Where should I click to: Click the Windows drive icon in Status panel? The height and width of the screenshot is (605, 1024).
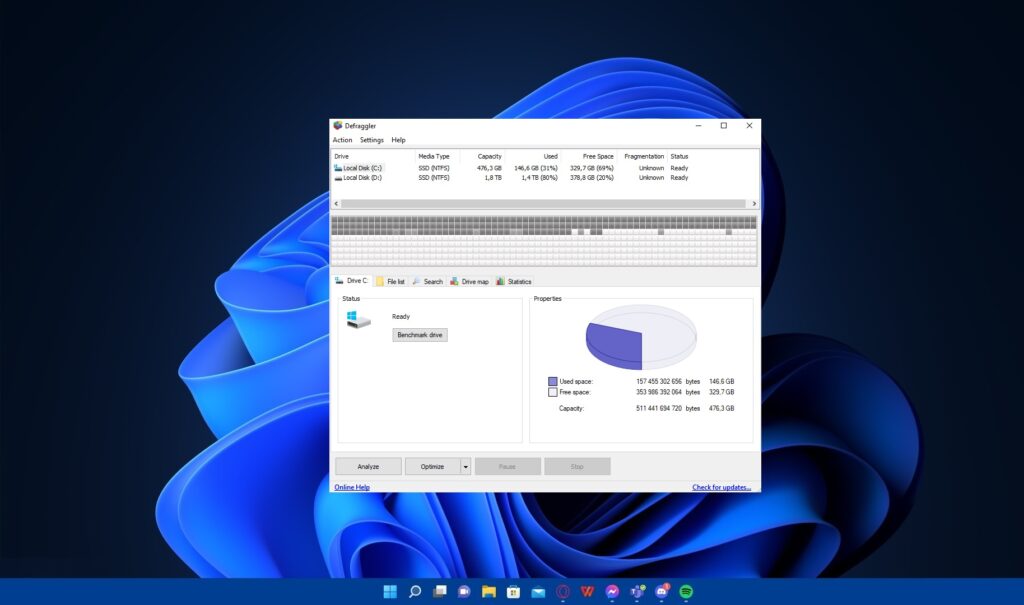358,319
